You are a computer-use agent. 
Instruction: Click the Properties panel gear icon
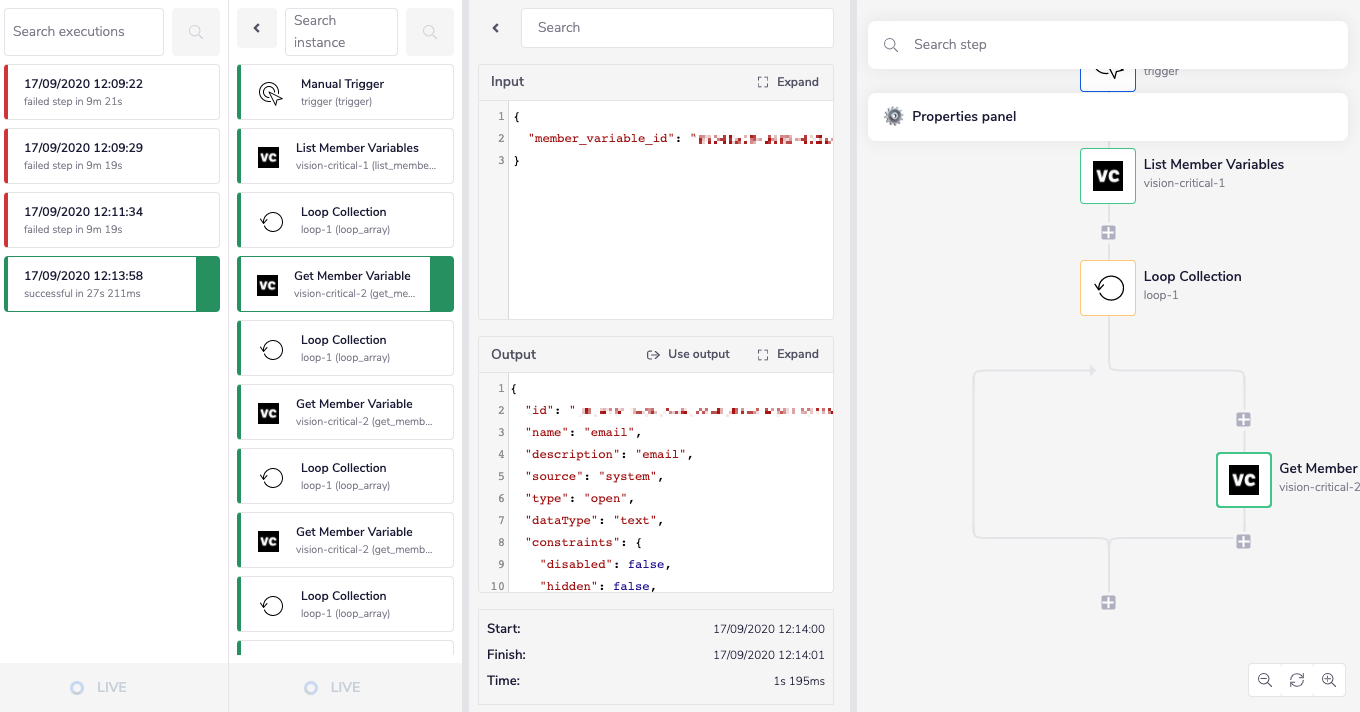893,117
